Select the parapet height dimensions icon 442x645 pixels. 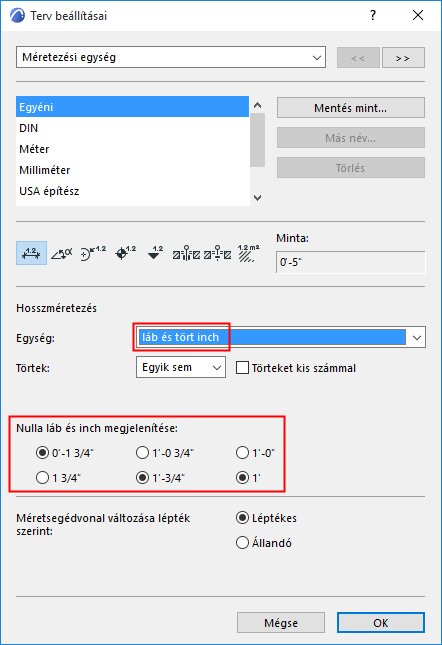[x=218, y=253]
